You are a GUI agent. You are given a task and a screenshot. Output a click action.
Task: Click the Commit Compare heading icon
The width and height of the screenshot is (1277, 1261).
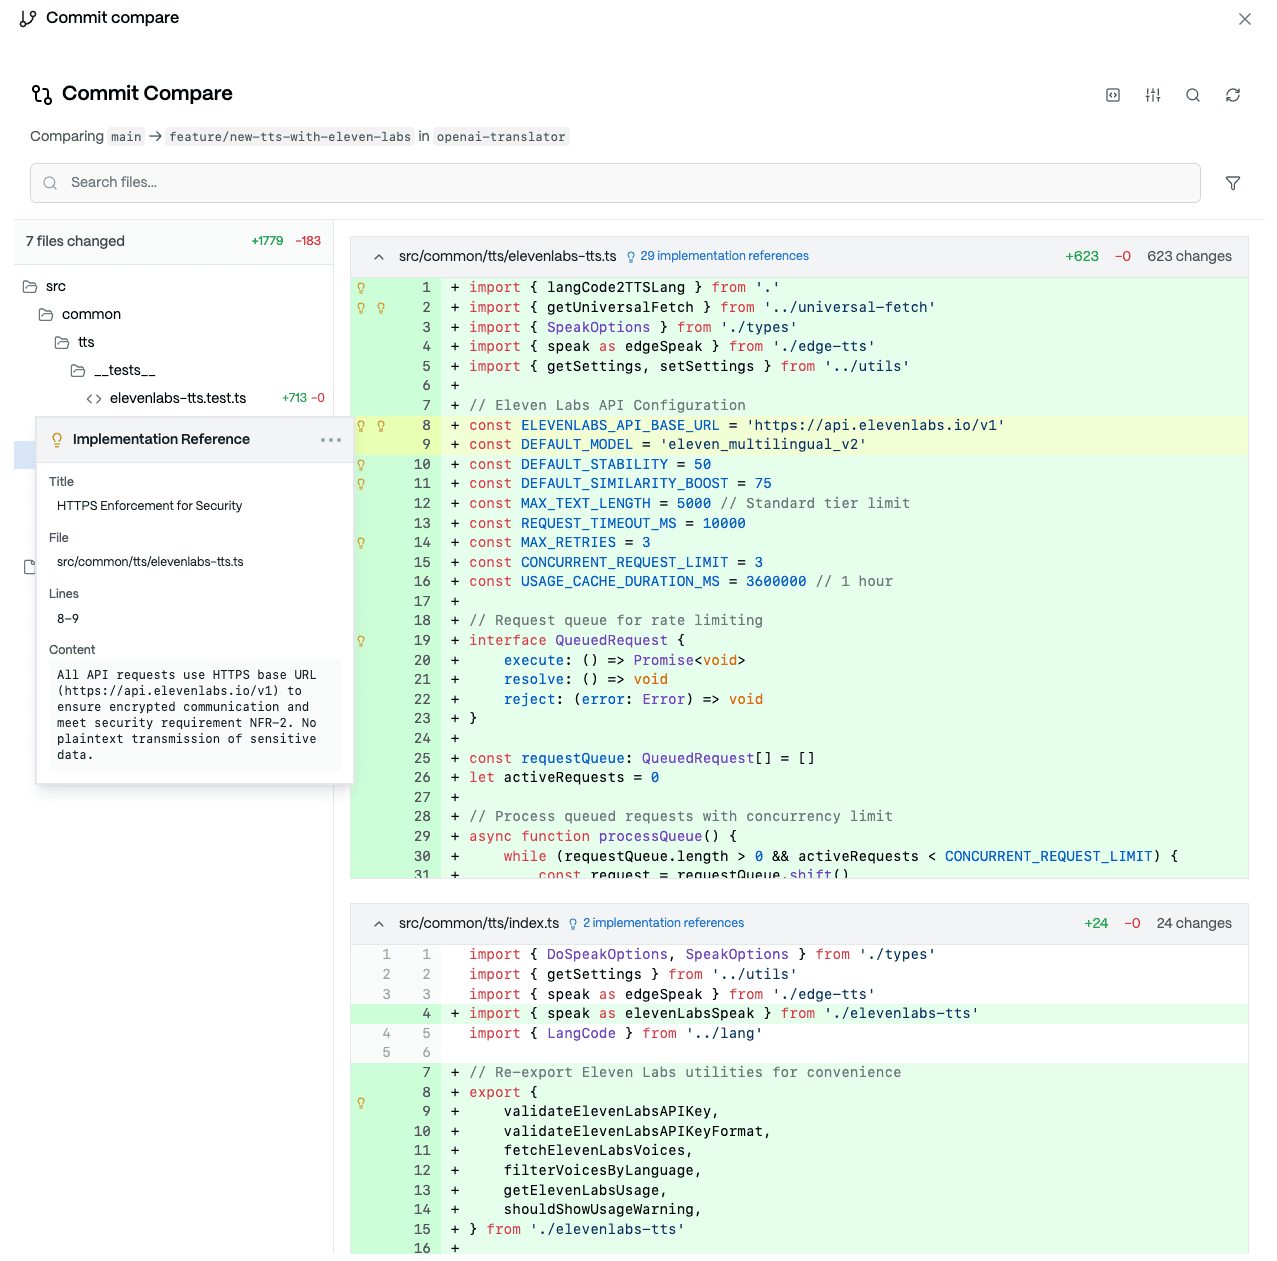(x=42, y=94)
